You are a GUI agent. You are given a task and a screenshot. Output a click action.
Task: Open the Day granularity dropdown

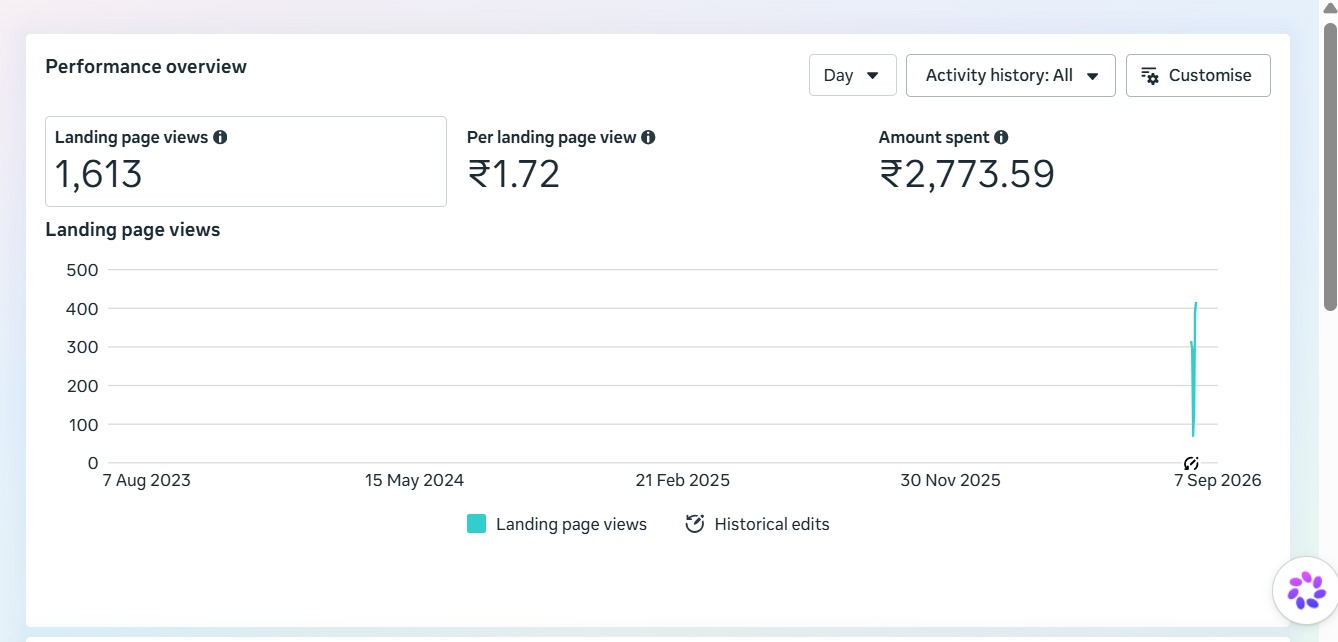tap(853, 75)
